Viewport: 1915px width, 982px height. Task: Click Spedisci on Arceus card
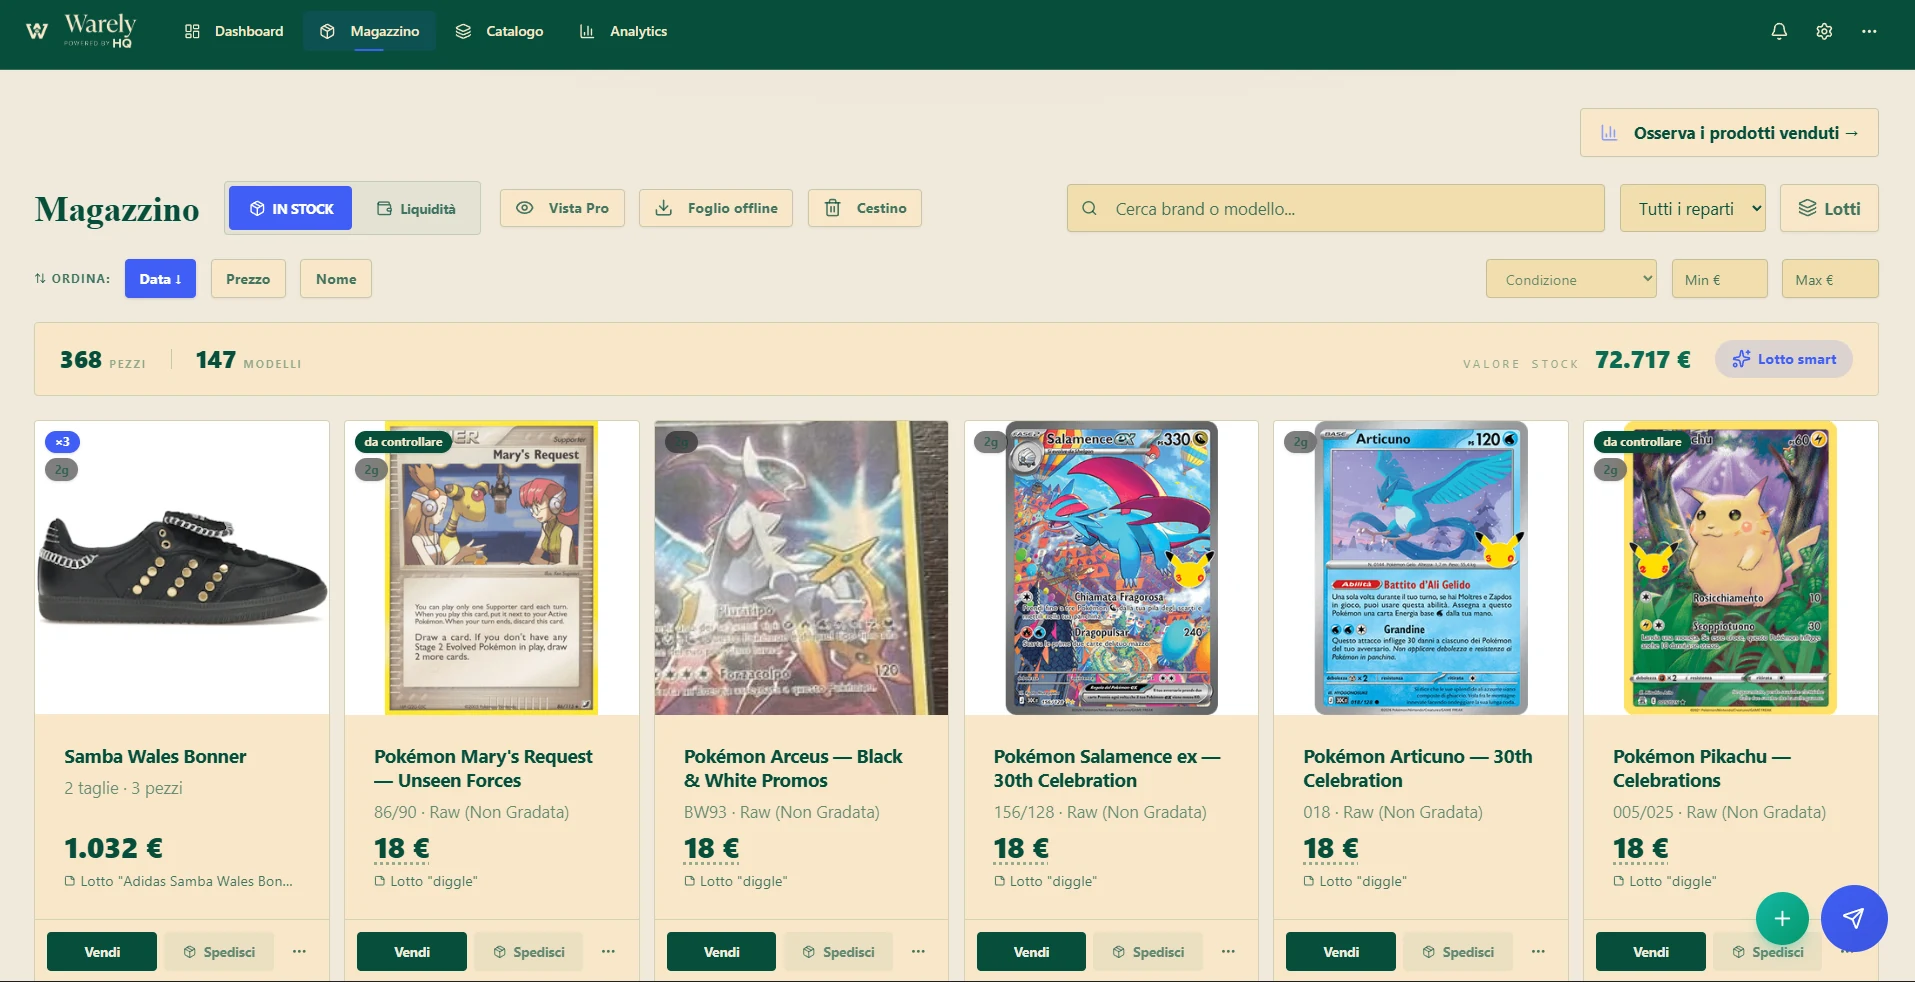pyautogui.click(x=839, y=952)
